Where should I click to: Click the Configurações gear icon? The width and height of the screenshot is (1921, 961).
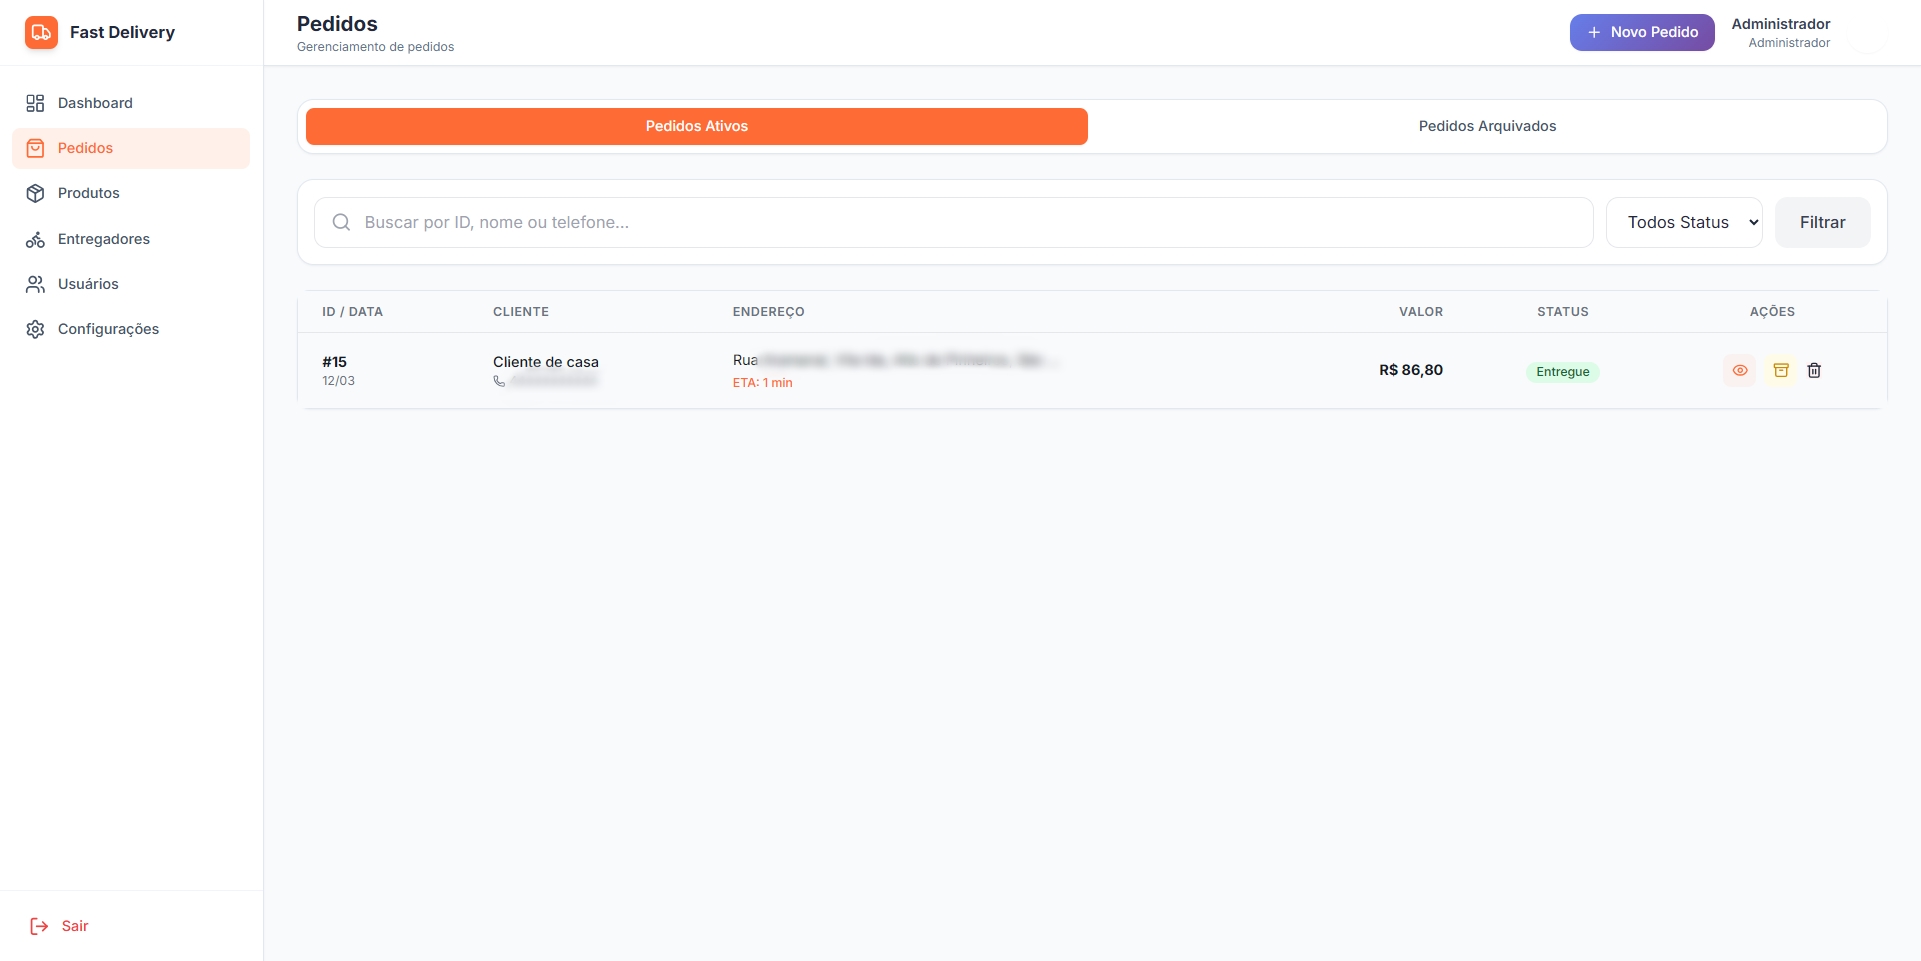click(35, 329)
